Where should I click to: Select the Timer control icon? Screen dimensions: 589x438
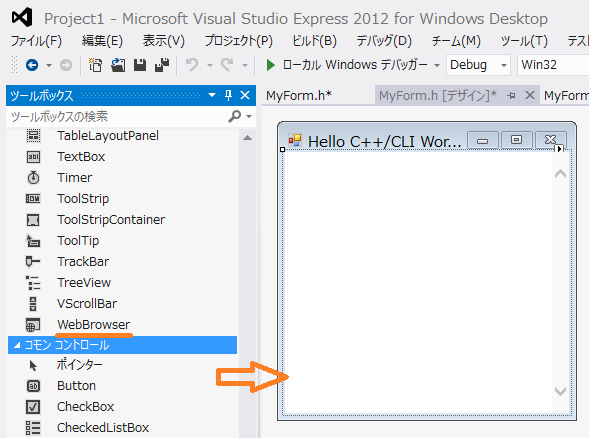pyautogui.click(x=33, y=177)
